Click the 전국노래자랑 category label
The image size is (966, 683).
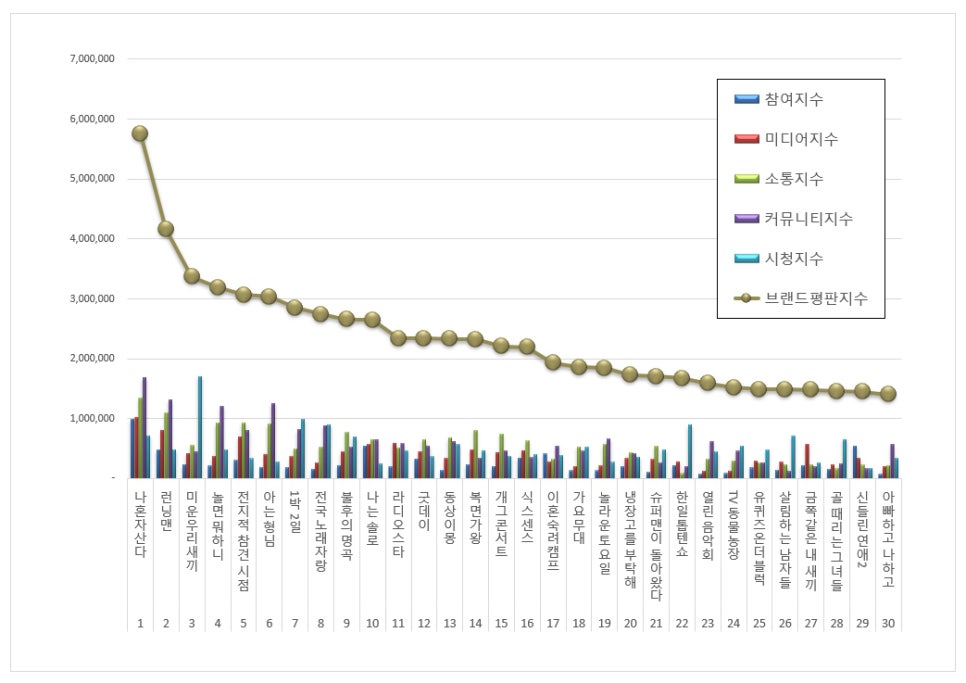tap(321, 531)
